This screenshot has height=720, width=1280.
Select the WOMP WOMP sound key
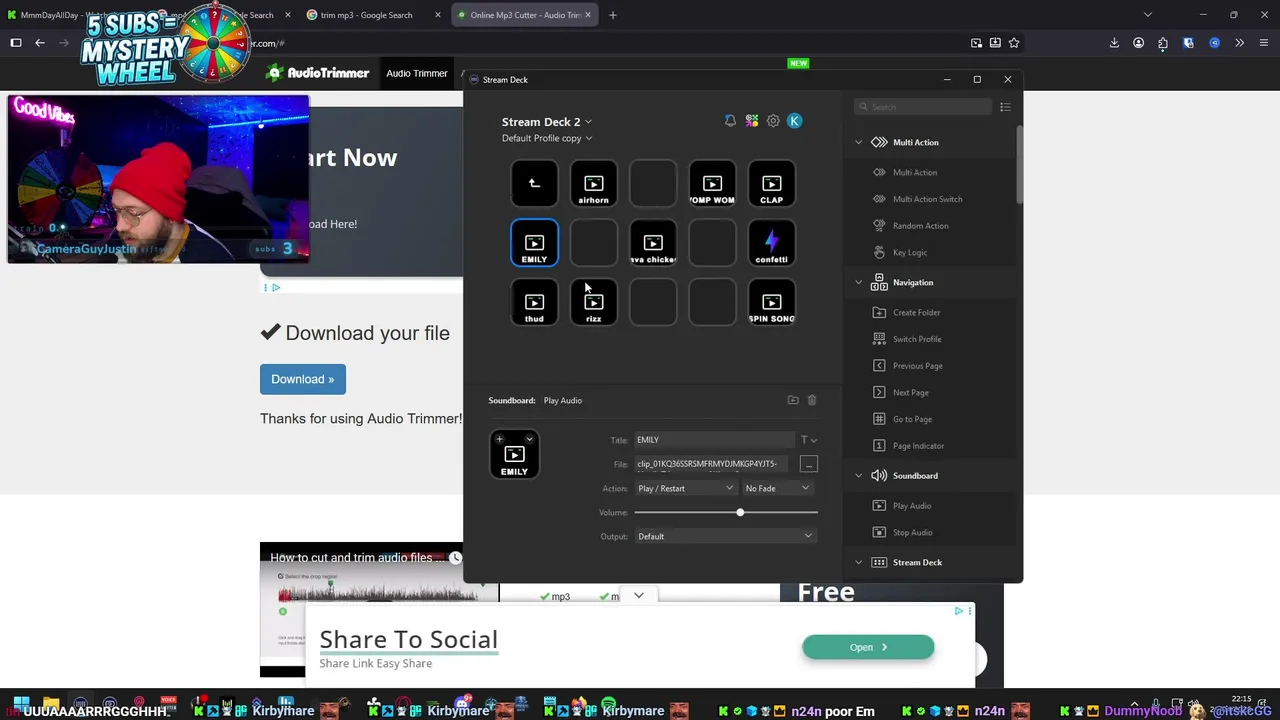tap(712, 184)
